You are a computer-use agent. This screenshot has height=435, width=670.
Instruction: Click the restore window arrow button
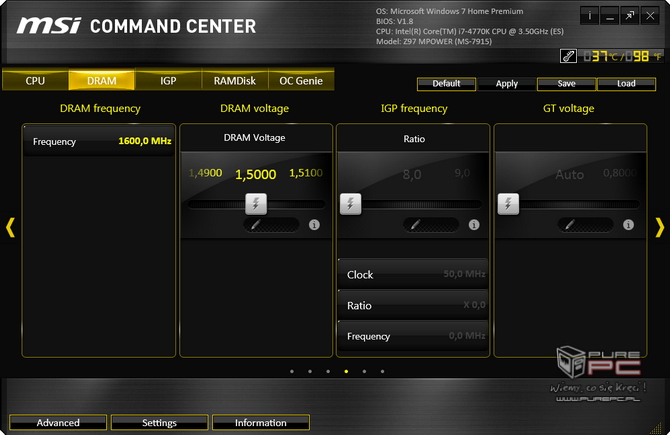point(630,16)
